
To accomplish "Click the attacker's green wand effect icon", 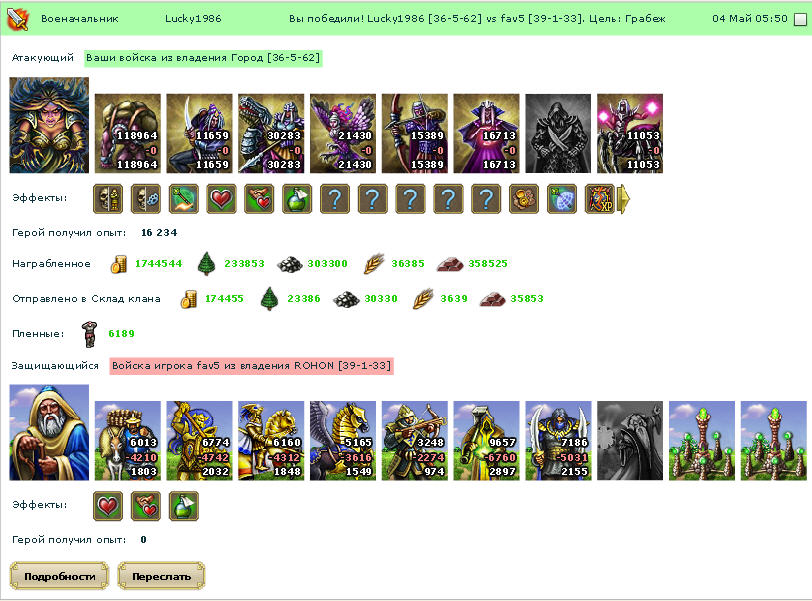I will click(183, 199).
